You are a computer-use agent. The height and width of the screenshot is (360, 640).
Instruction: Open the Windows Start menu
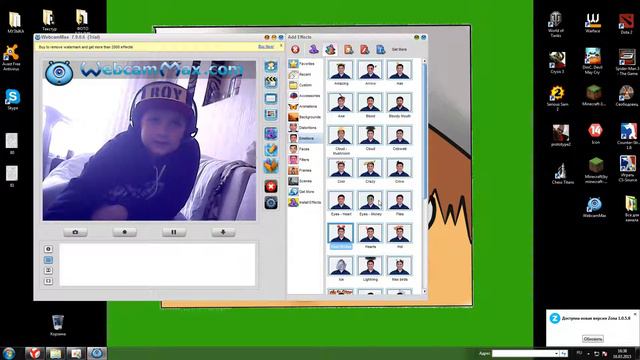tap(9, 353)
